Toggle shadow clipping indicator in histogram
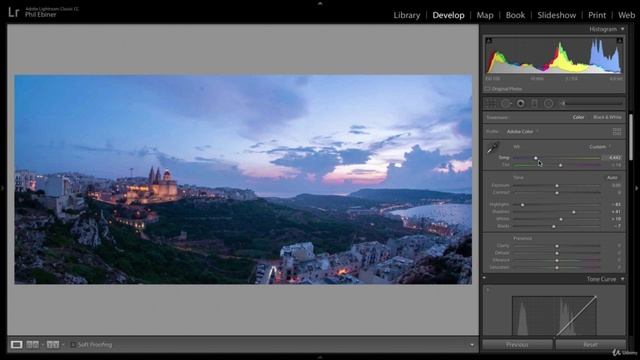 pyautogui.click(x=489, y=40)
